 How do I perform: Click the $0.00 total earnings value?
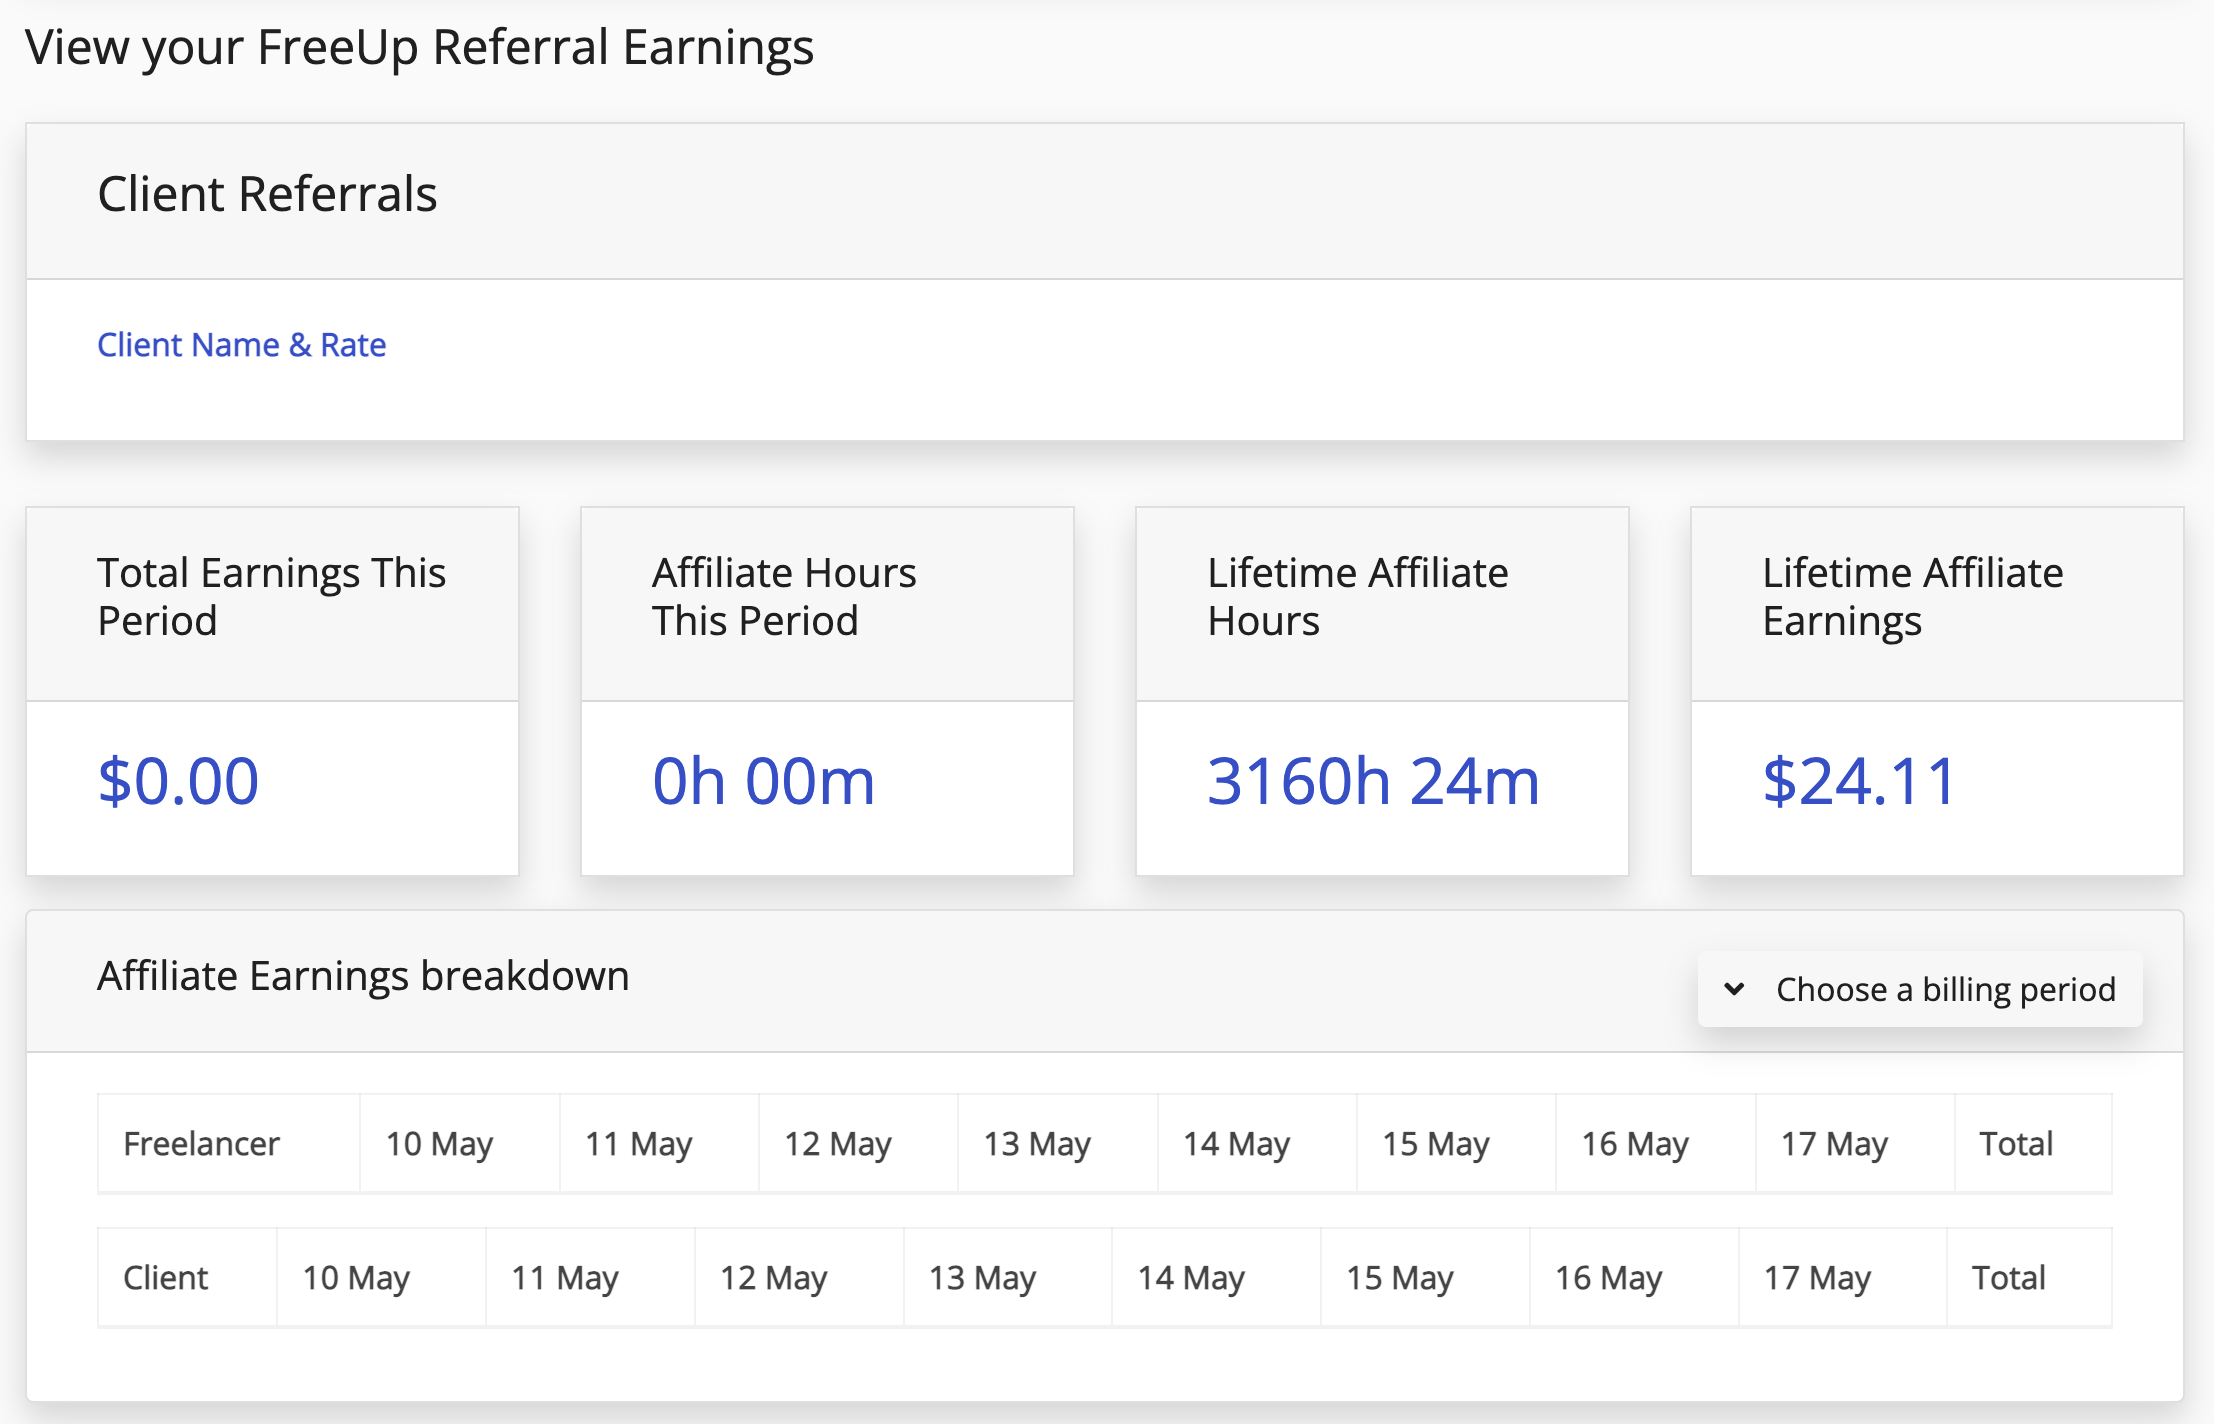(178, 781)
